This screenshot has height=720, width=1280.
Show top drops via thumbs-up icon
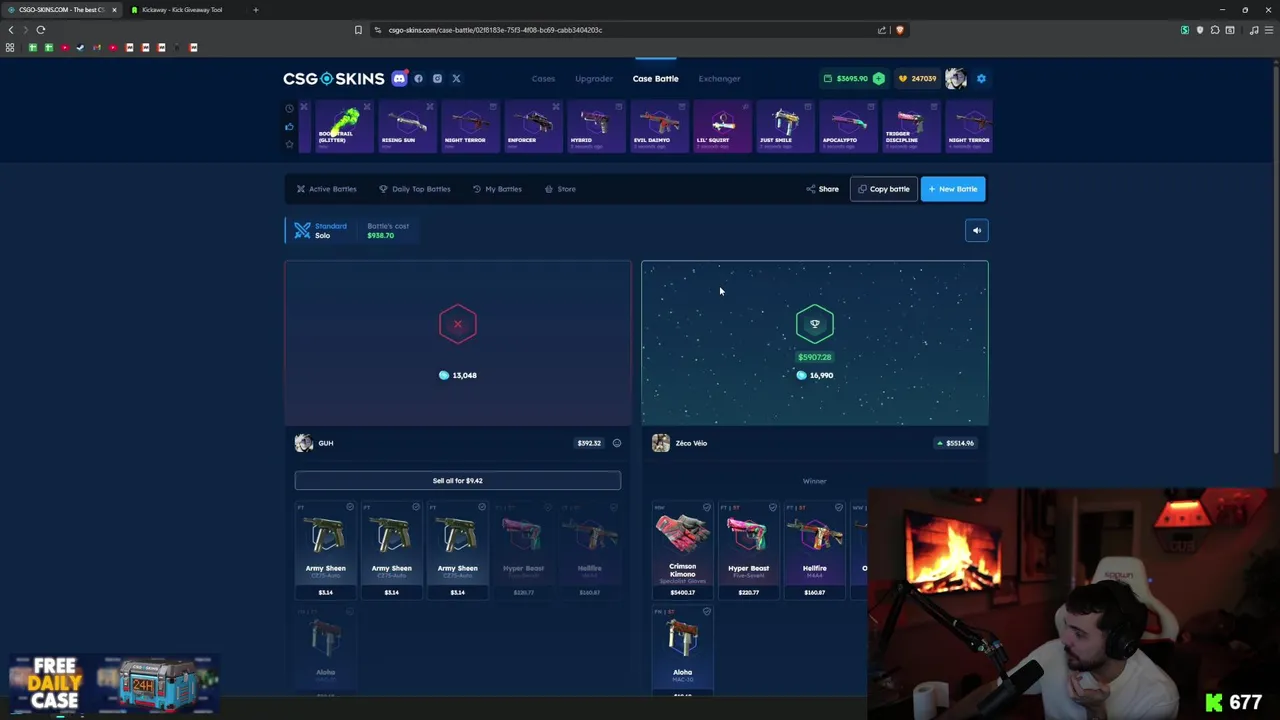290,126
